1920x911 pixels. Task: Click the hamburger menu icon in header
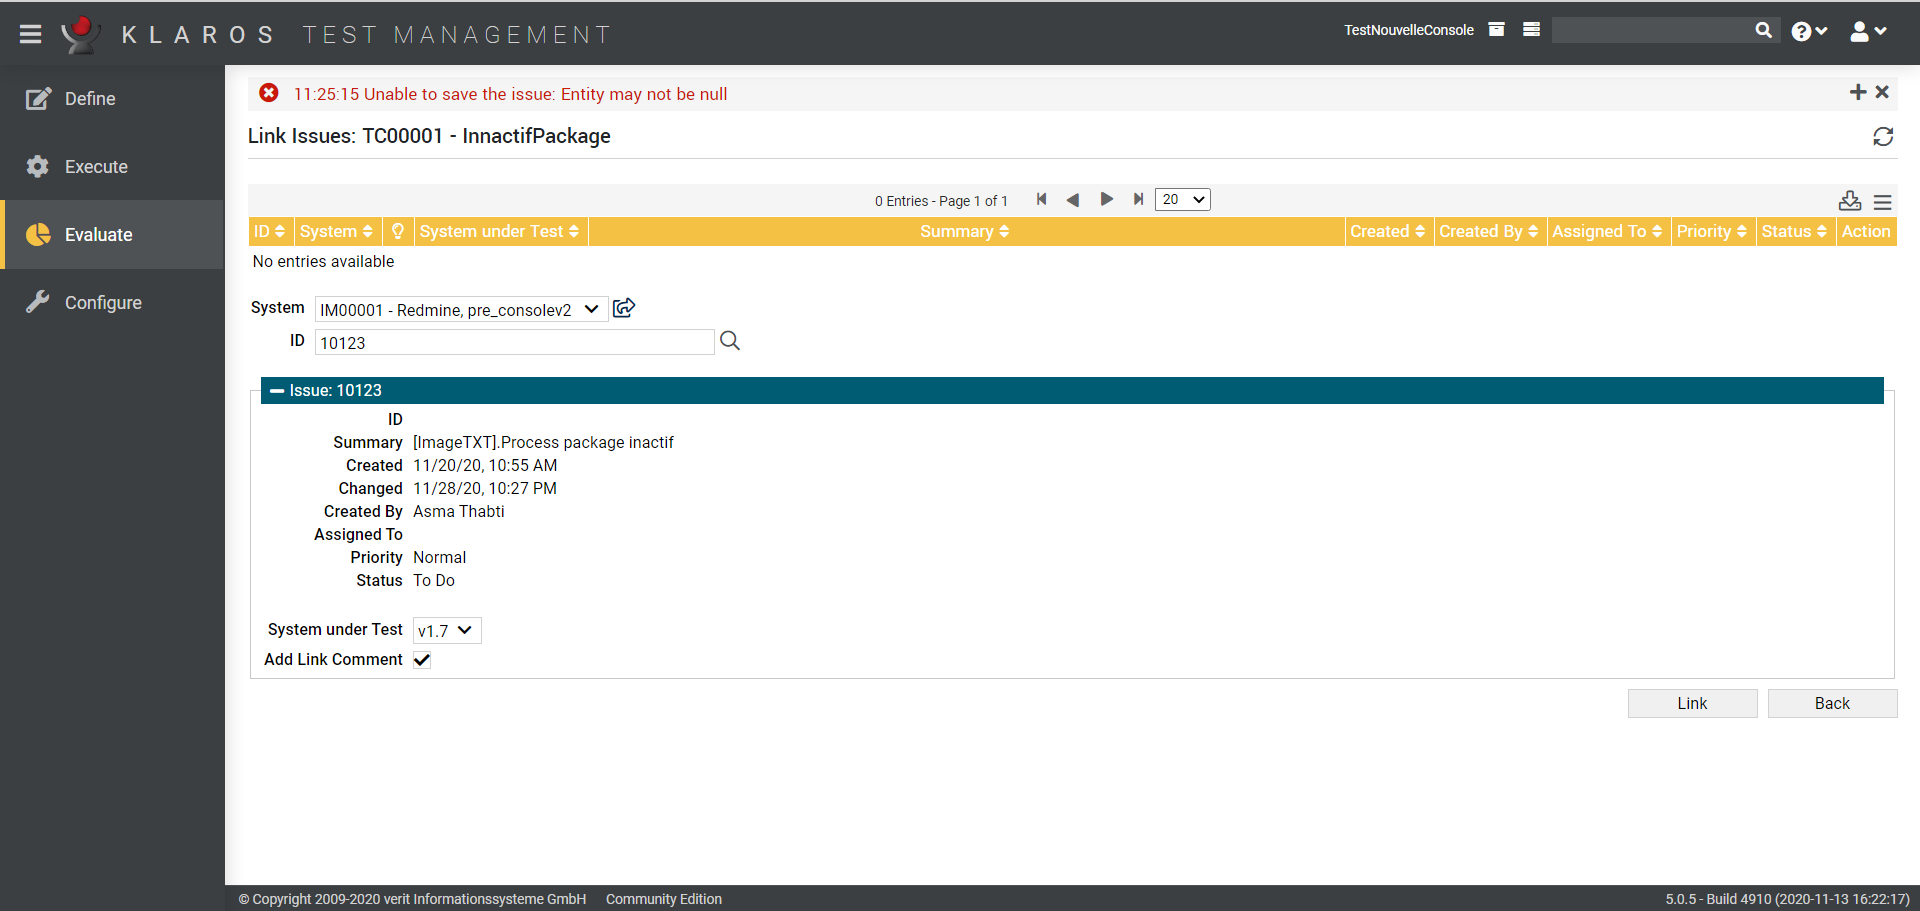pyautogui.click(x=30, y=34)
